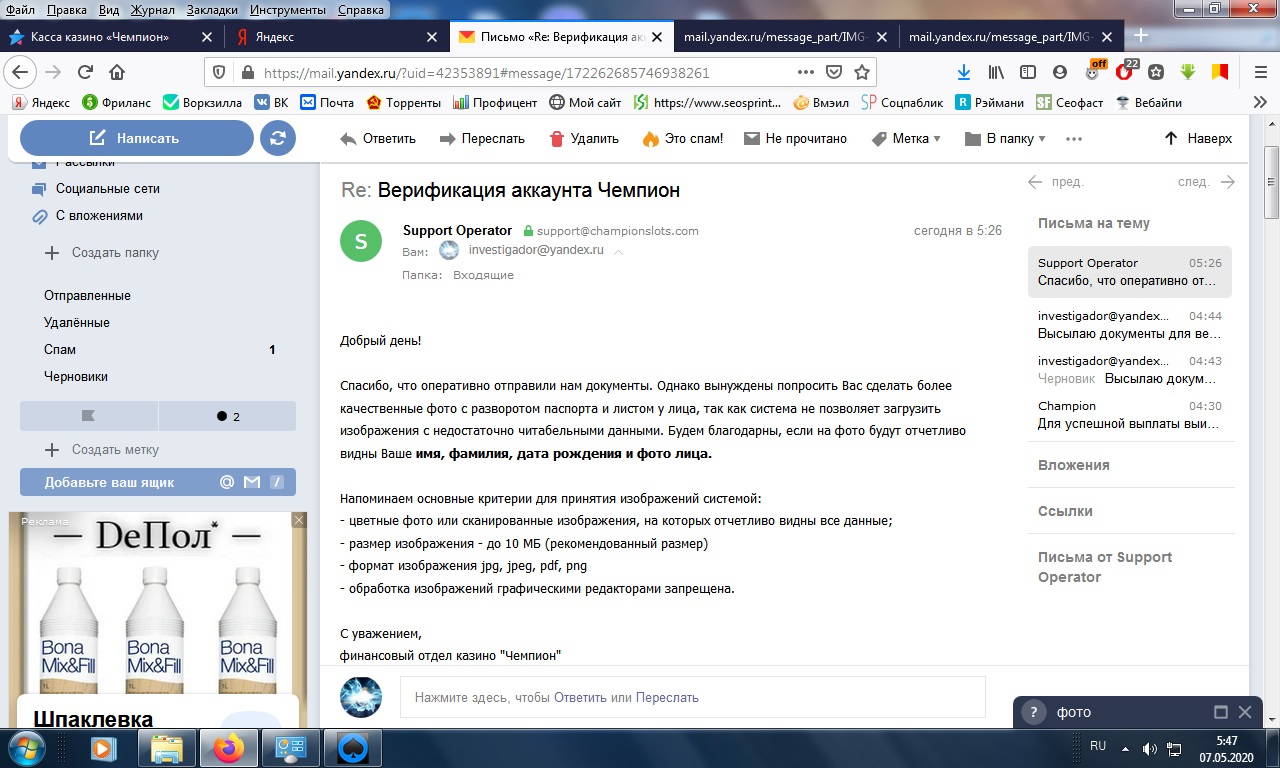The height and width of the screenshot is (768, 1280).
Task: Click Ответить link in quick reply box
Action: [x=580, y=698]
